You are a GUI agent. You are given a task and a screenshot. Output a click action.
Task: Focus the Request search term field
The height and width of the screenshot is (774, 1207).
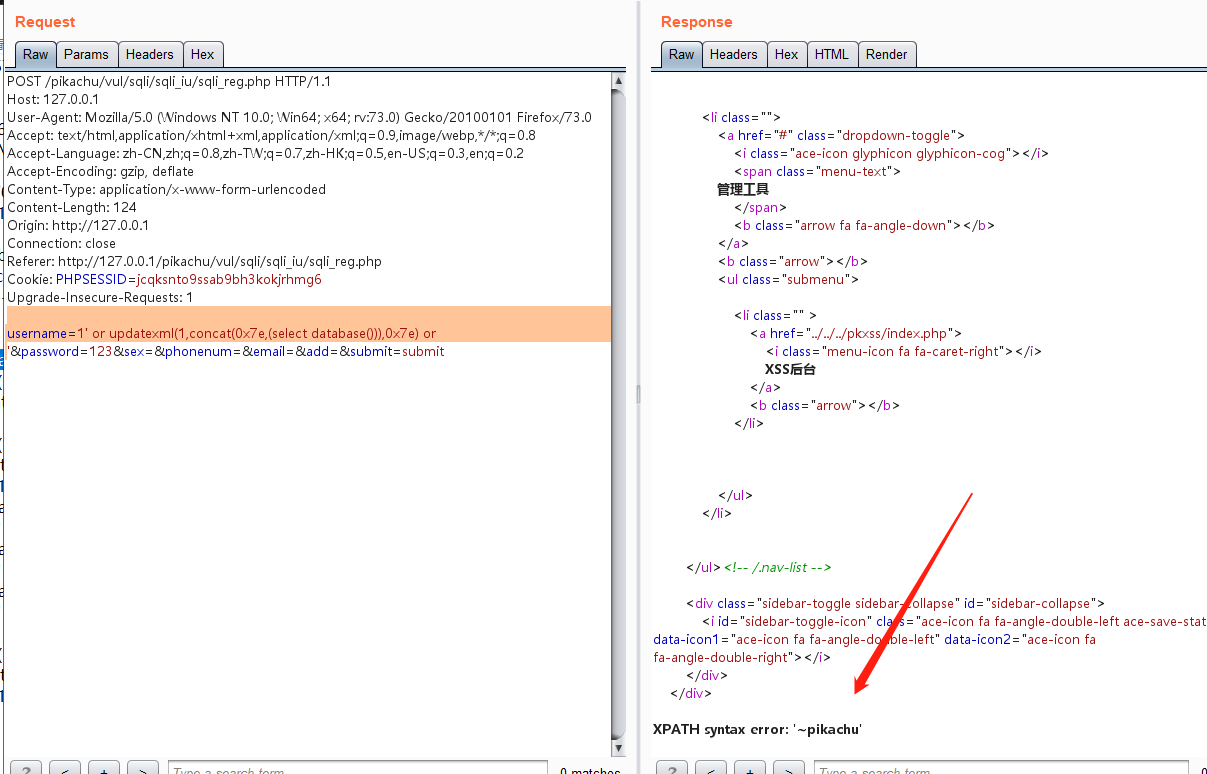coord(358,769)
